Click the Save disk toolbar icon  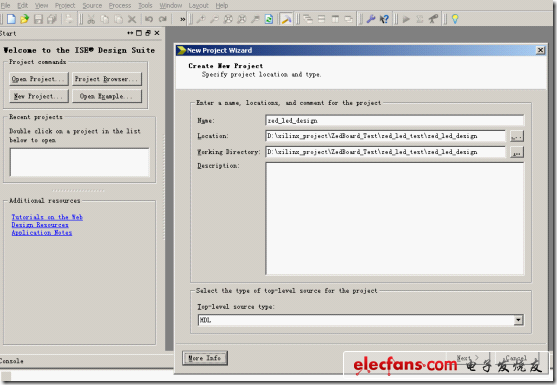[x=38, y=19]
